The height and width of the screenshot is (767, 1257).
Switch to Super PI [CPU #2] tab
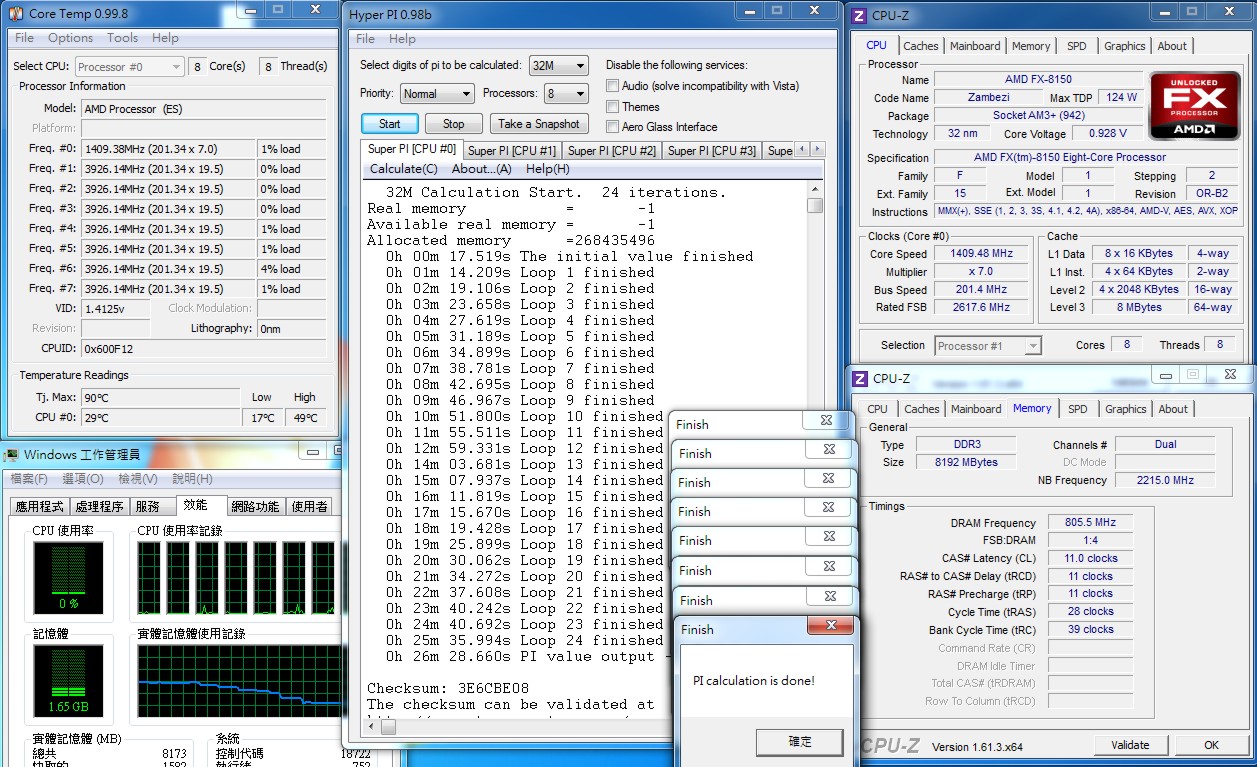click(612, 151)
